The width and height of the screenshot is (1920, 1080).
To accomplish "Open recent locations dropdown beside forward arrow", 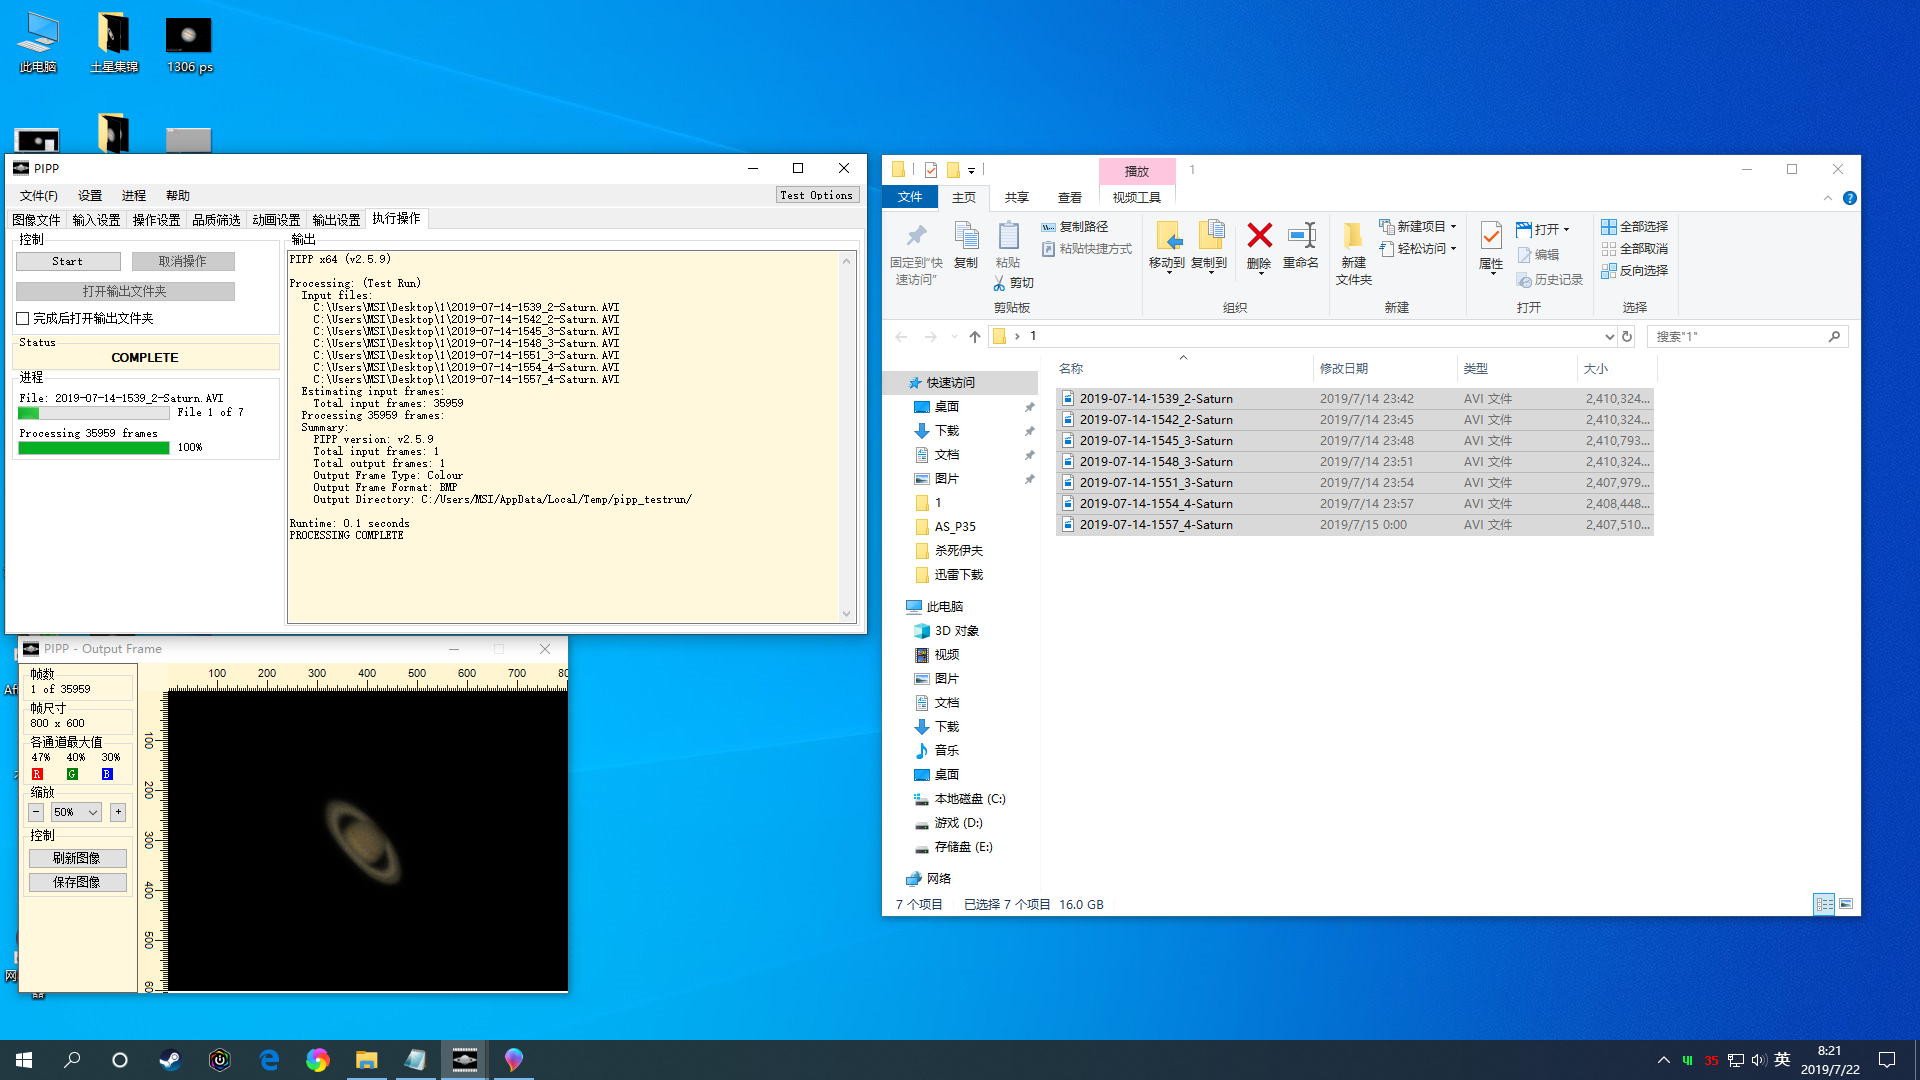I will (x=954, y=337).
